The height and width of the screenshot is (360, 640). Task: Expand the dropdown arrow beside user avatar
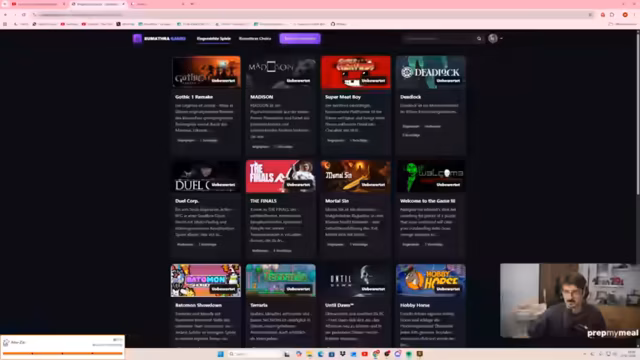click(x=501, y=38)
